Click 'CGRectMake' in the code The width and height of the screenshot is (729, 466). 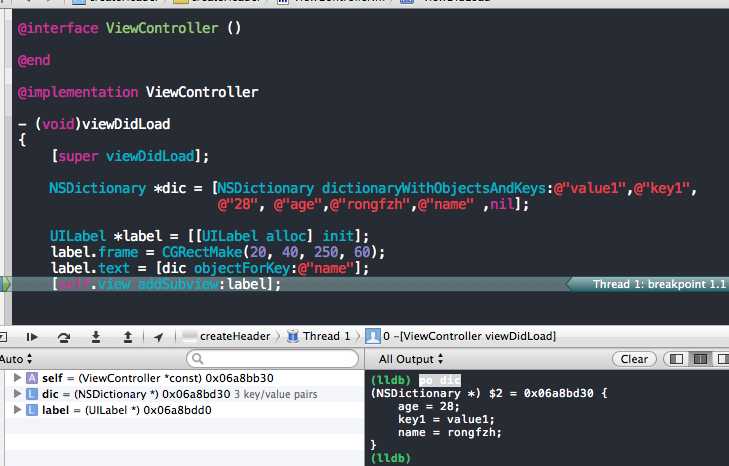[202, 252]
